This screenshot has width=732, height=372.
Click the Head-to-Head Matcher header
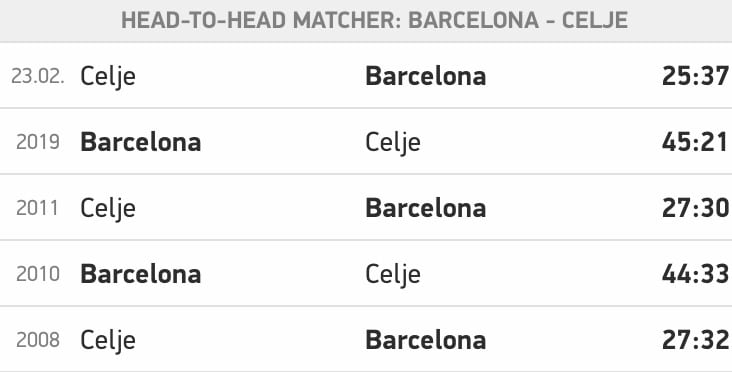(x=374, y=21)
